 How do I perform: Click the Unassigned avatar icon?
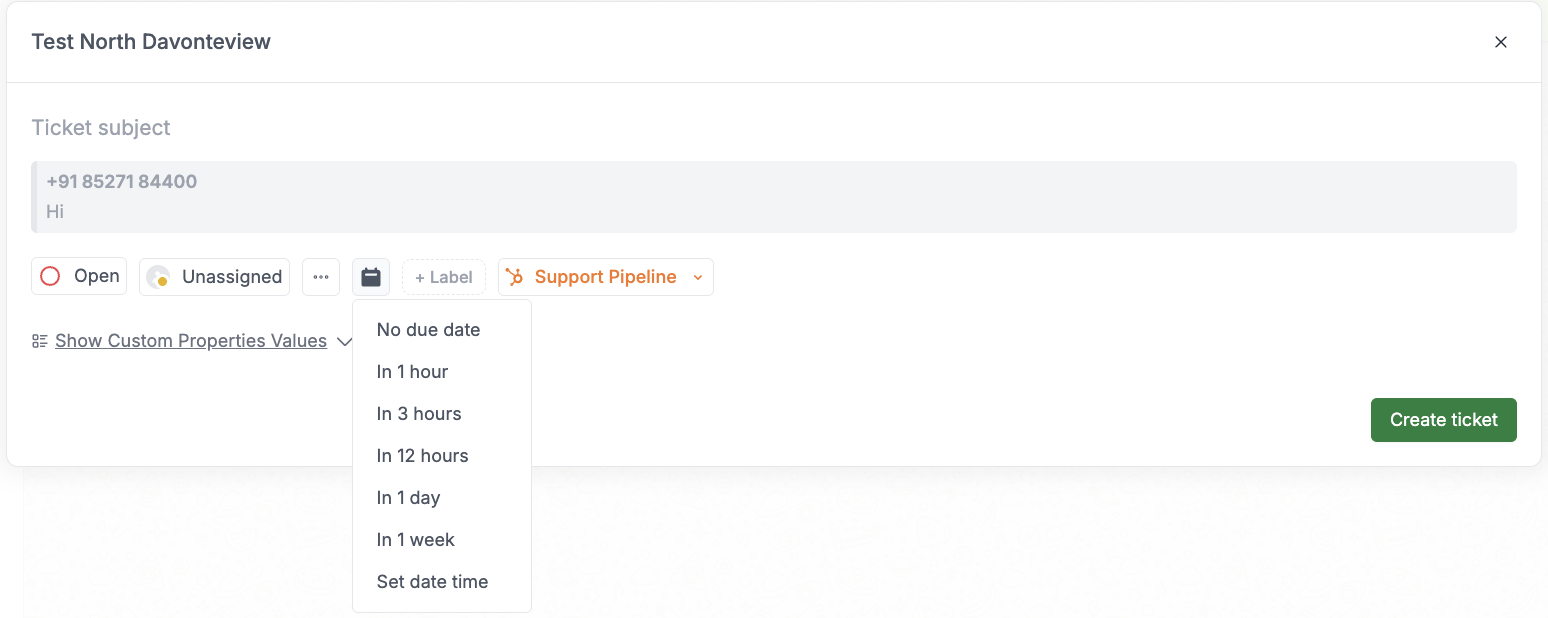(158, 276)
